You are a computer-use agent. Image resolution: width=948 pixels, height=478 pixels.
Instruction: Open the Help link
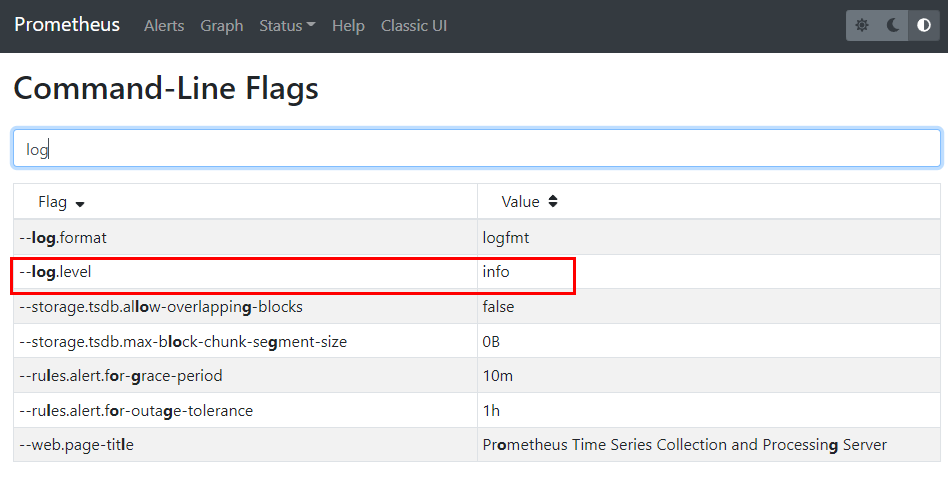pos(348,26)
